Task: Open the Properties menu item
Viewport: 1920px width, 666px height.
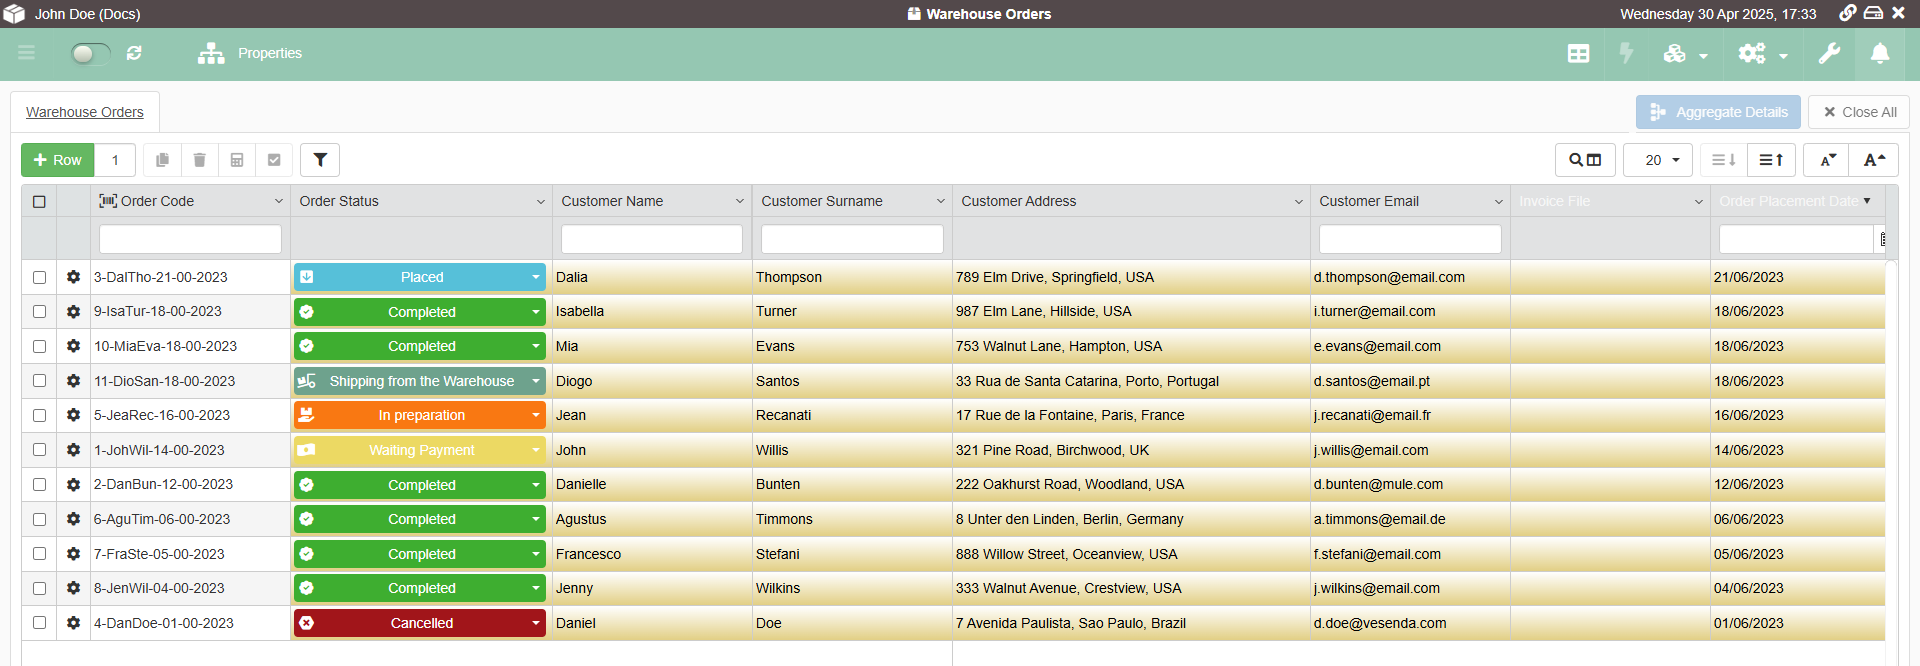Action: pyautogui.click(x=251, y=53)
